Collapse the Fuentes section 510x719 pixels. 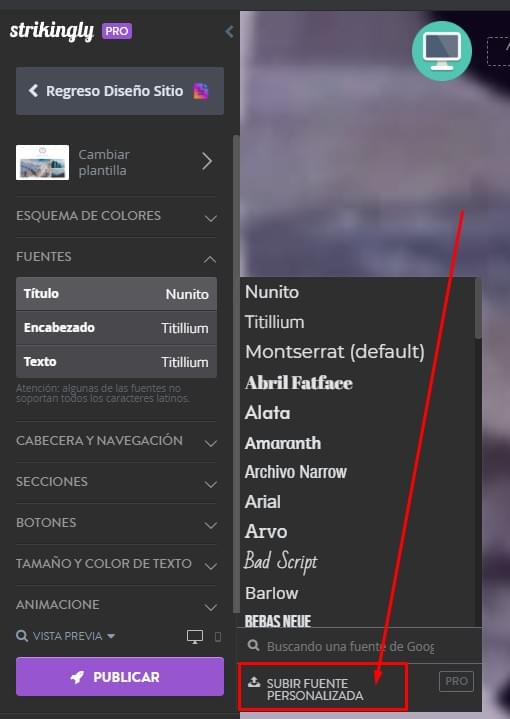pos(116,257)
